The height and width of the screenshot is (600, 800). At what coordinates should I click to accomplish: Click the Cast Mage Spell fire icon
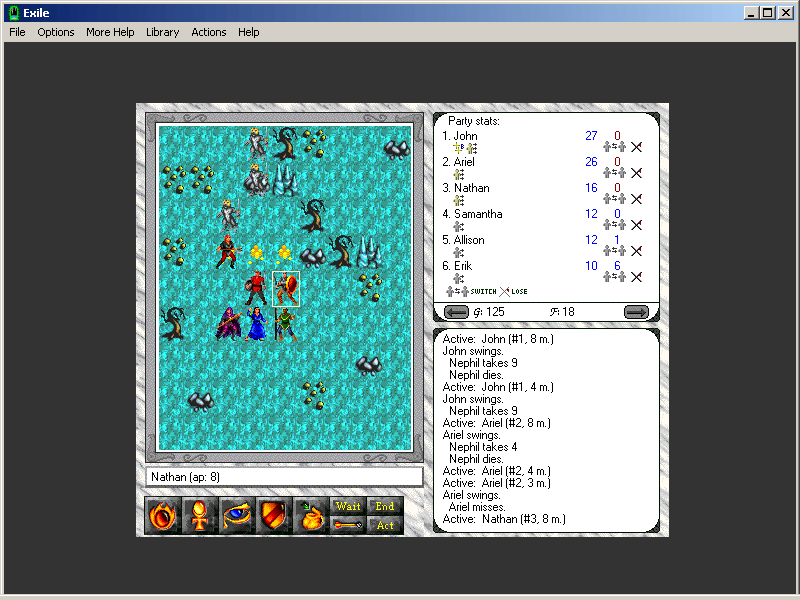point(163,515)
